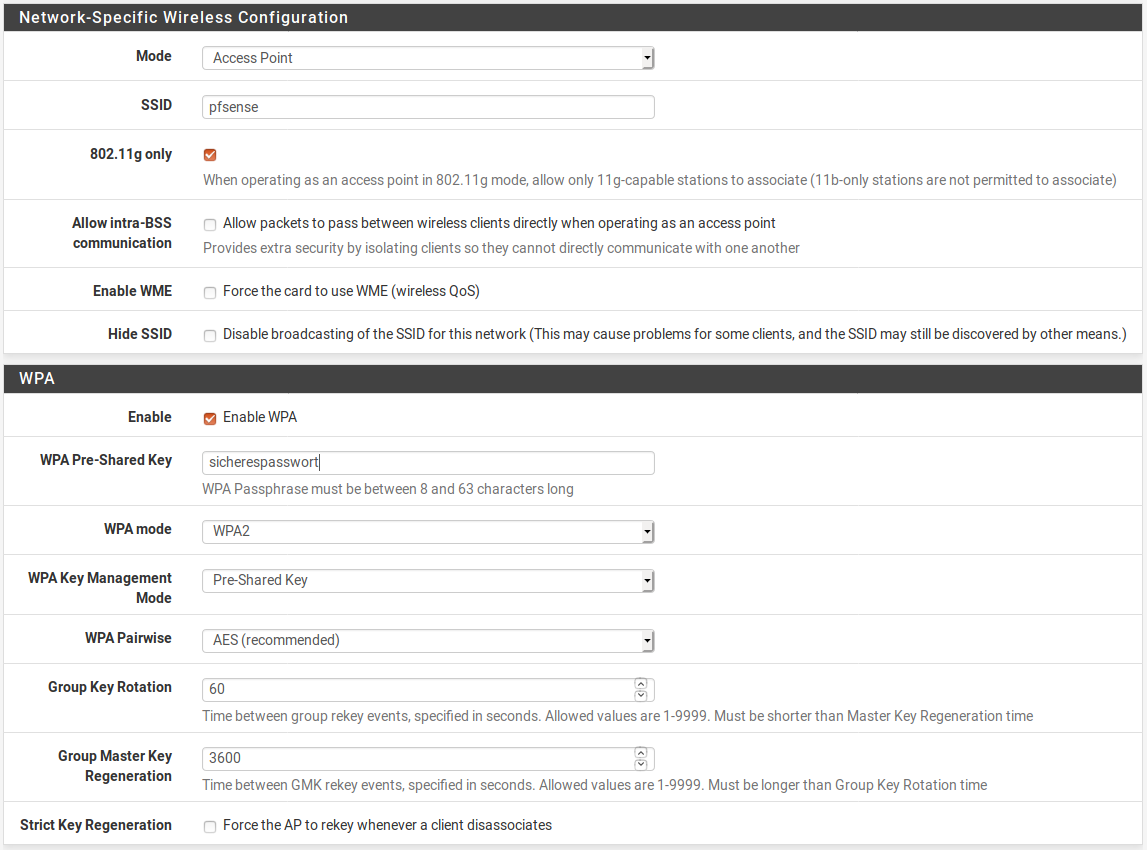Viewport: 1147px width, 850px height.
Task: Enable the WME wireless QoS checkbox
Action: (x=210, y=292)
